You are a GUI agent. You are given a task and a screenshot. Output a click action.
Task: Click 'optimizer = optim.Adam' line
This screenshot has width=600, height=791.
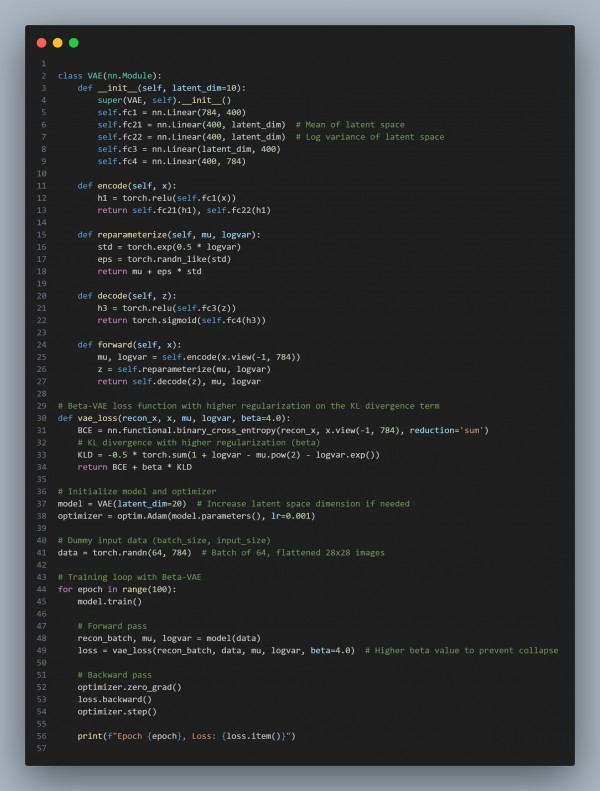pyautogui.click(x=186, y=516)
